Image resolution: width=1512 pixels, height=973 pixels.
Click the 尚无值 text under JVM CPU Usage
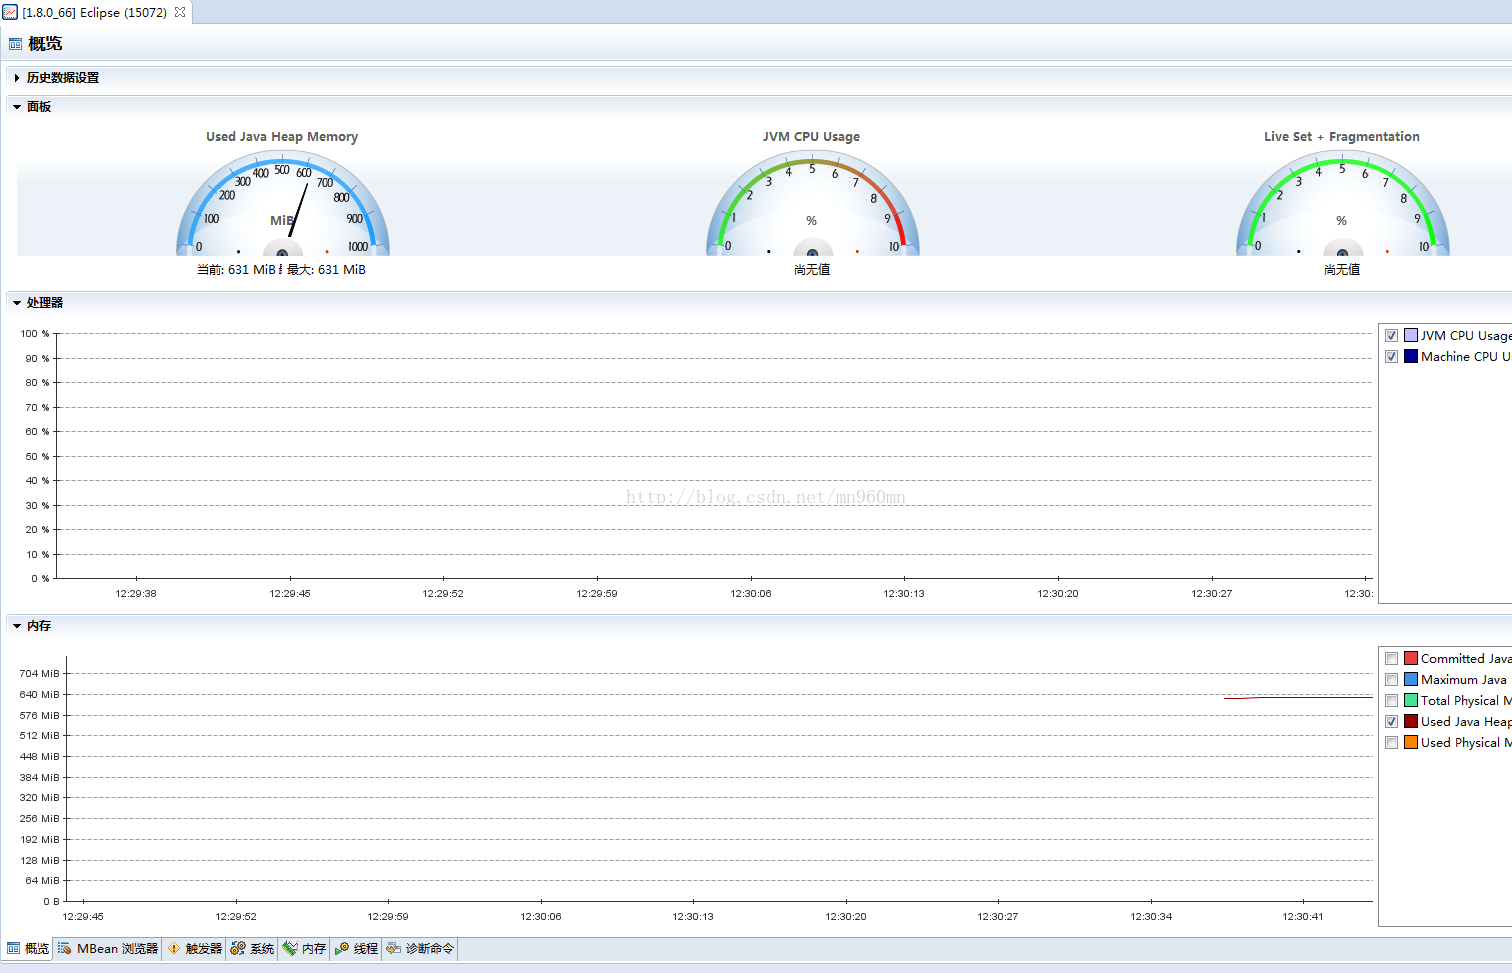[812, 270]
